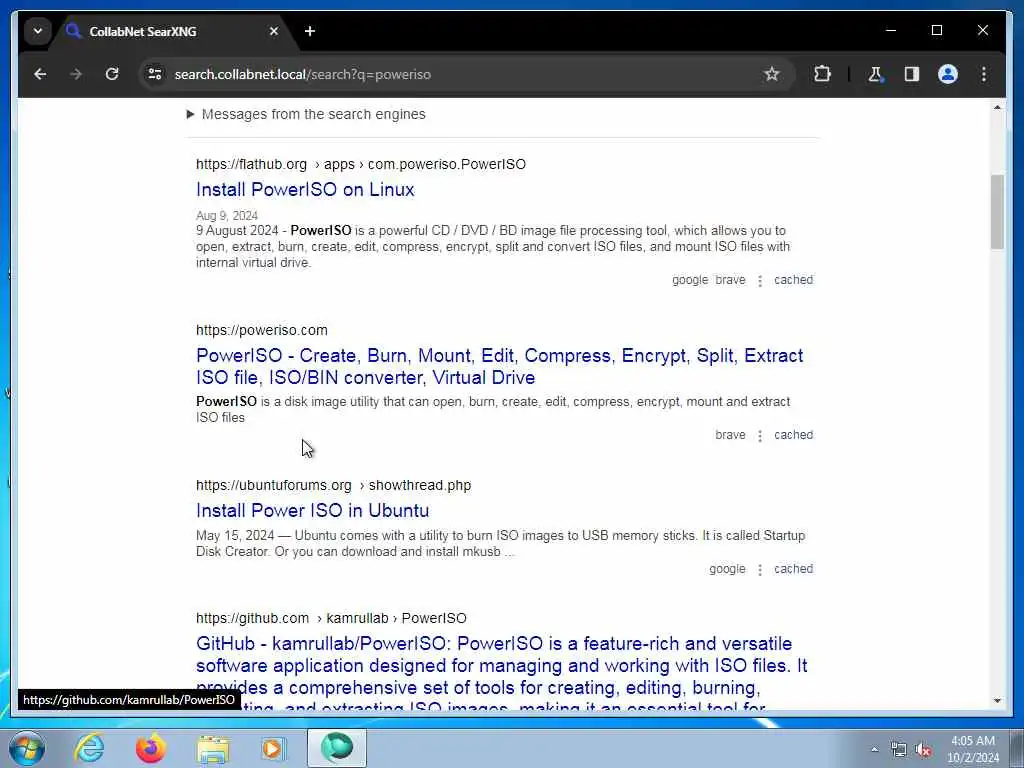The width and height of the screenshot is (1024, 768).
Task: Open the profile avatar menu
Action: tap(948, 74)
